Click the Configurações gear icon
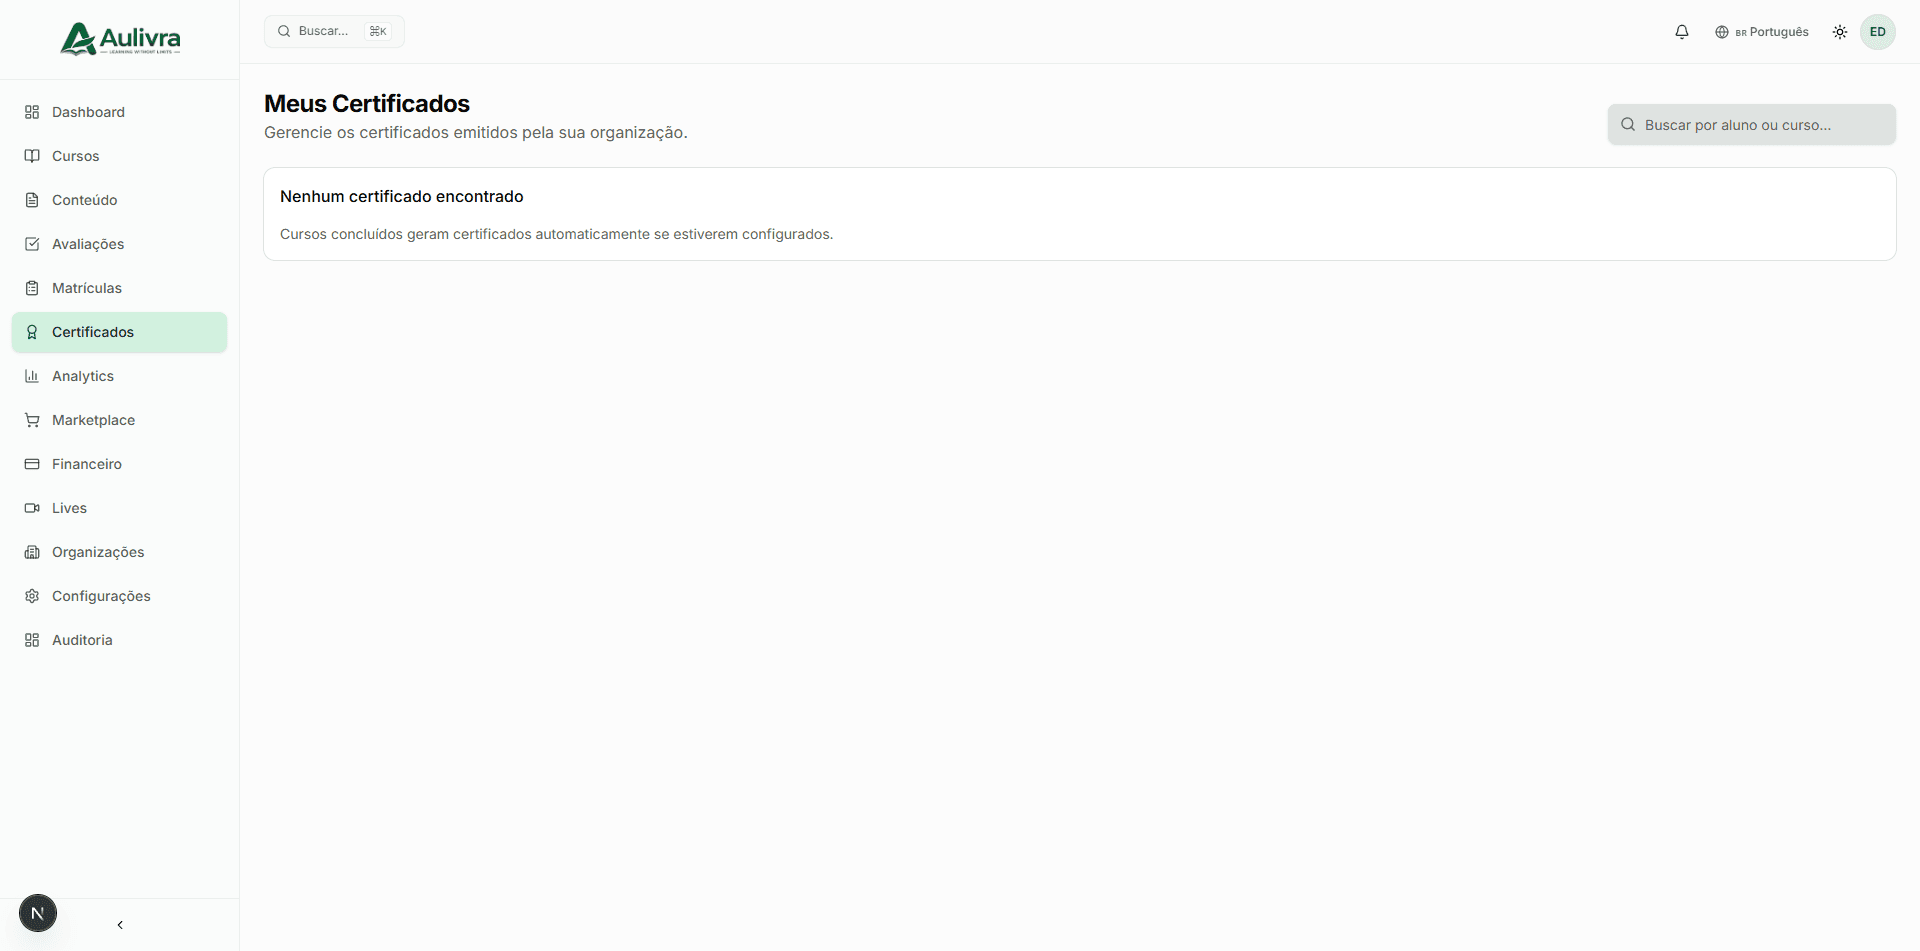 coord(32,596)
